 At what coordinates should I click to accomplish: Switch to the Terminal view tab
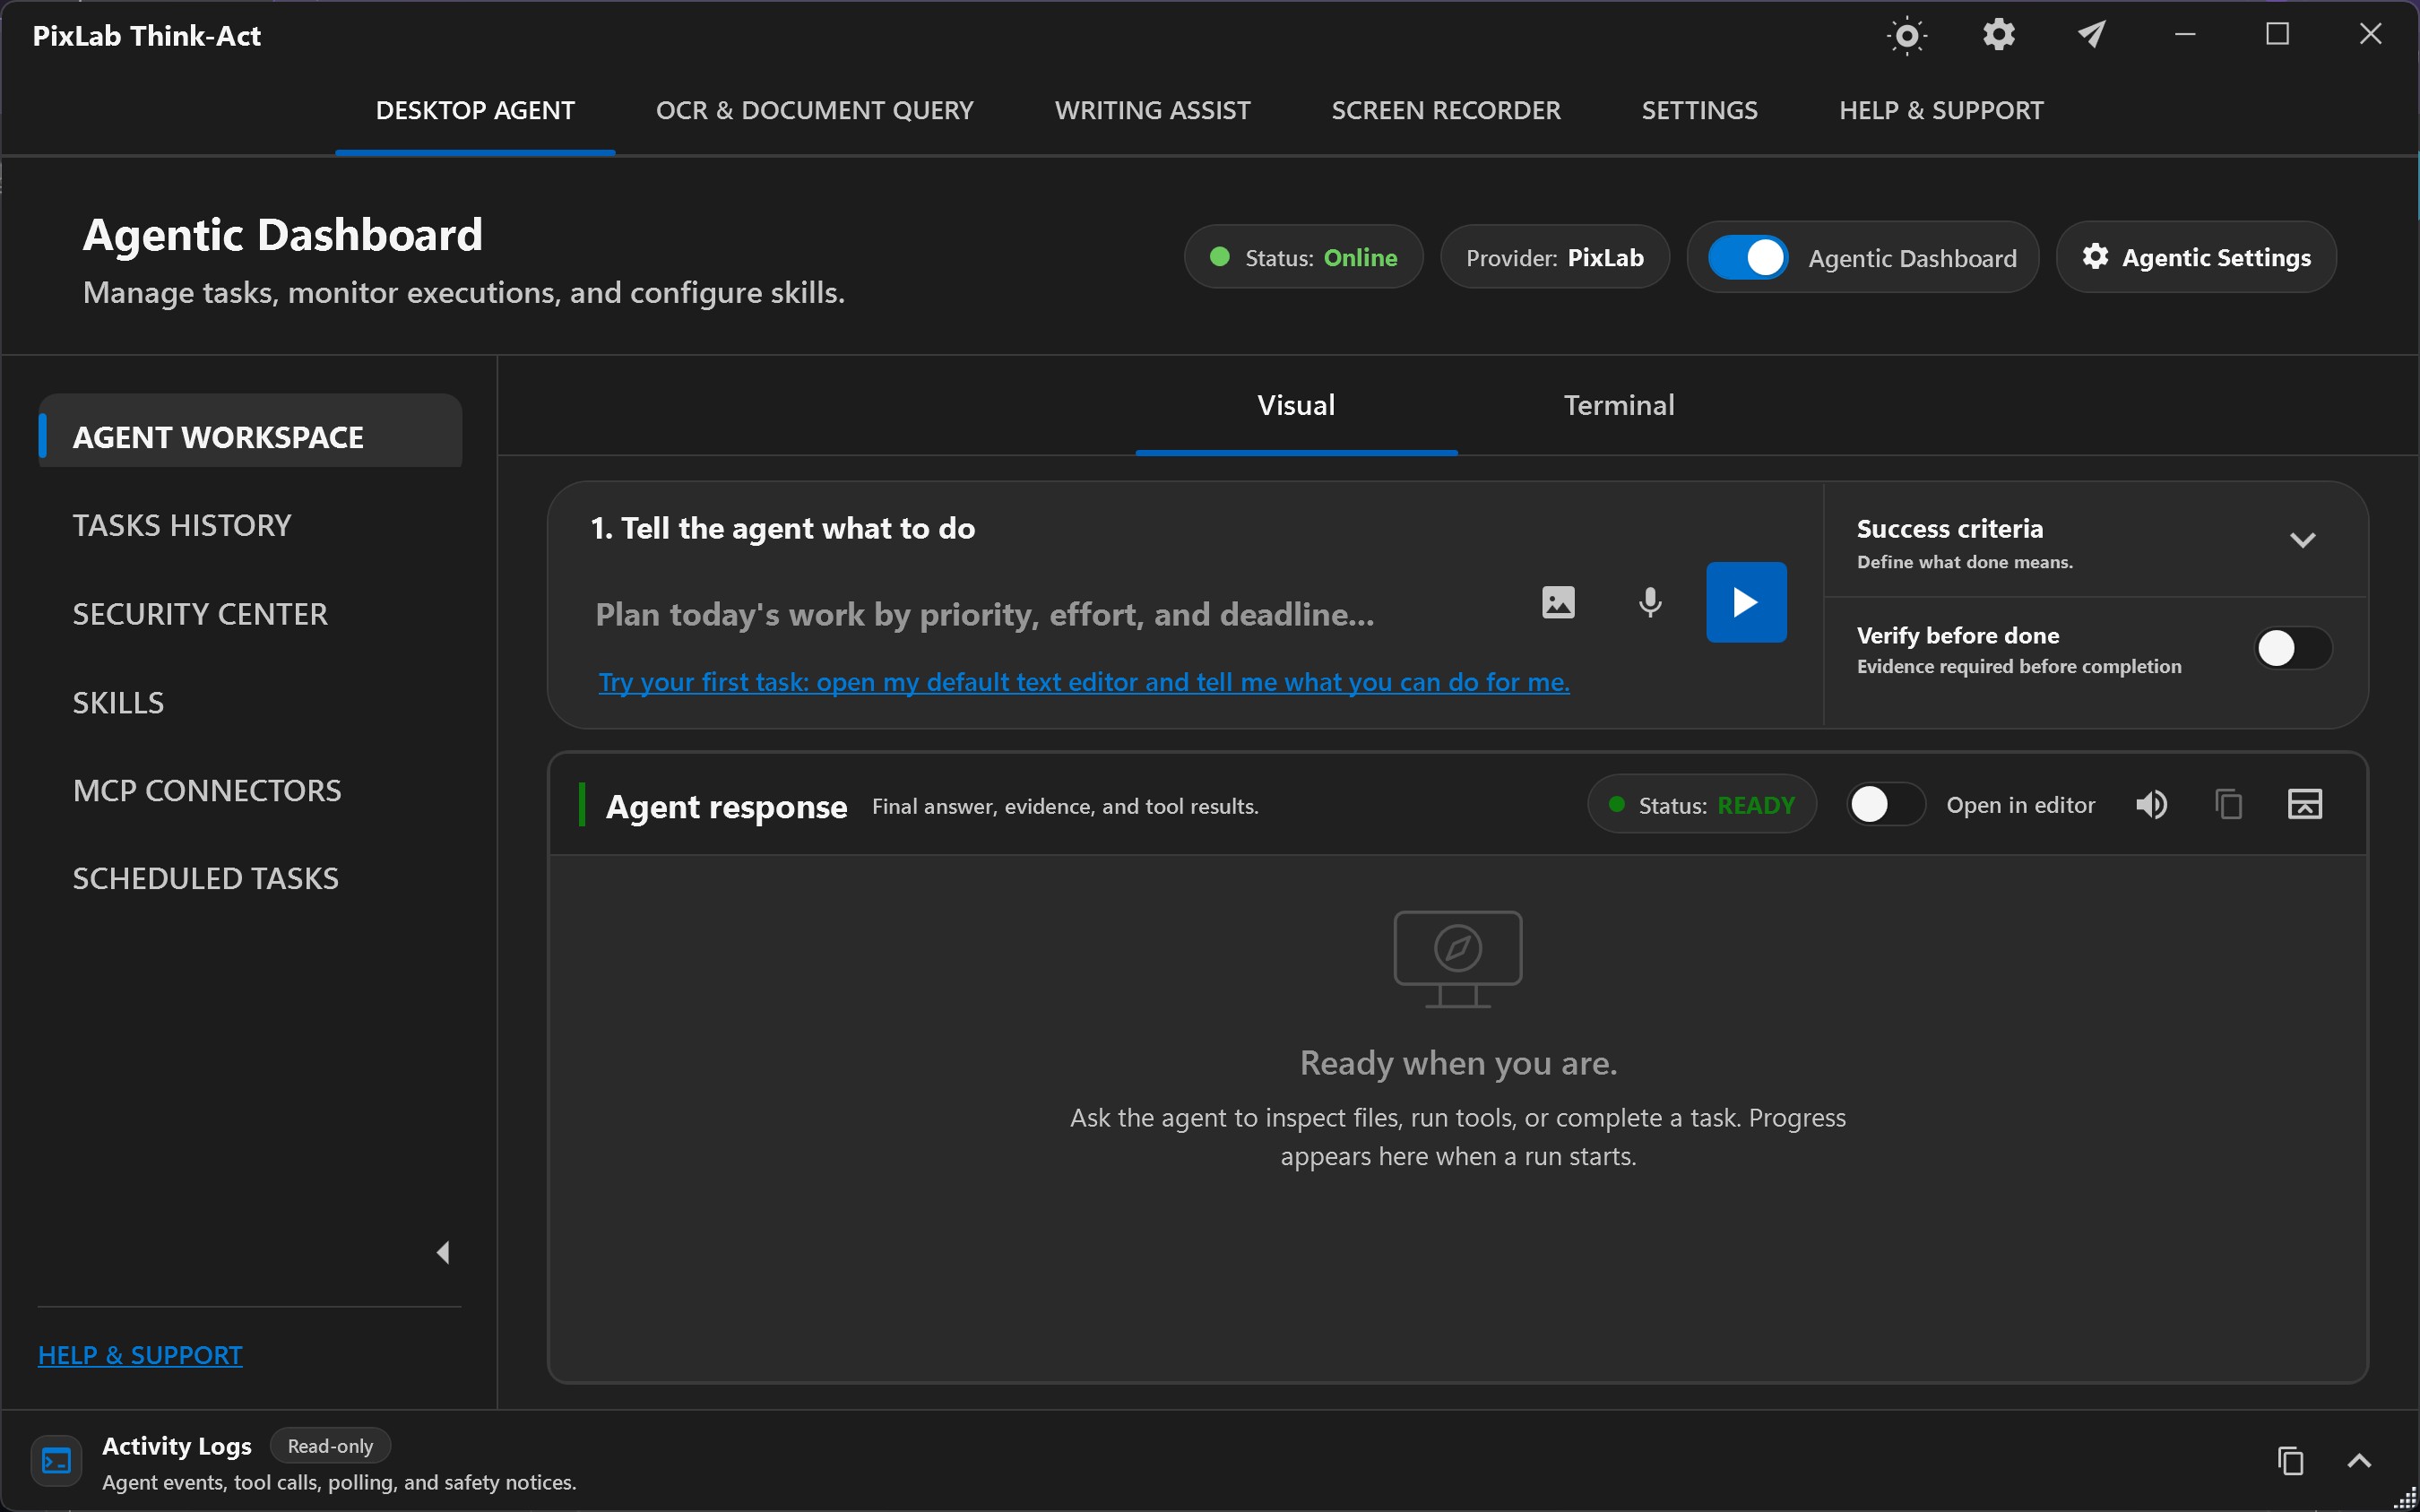point(1619,405)
